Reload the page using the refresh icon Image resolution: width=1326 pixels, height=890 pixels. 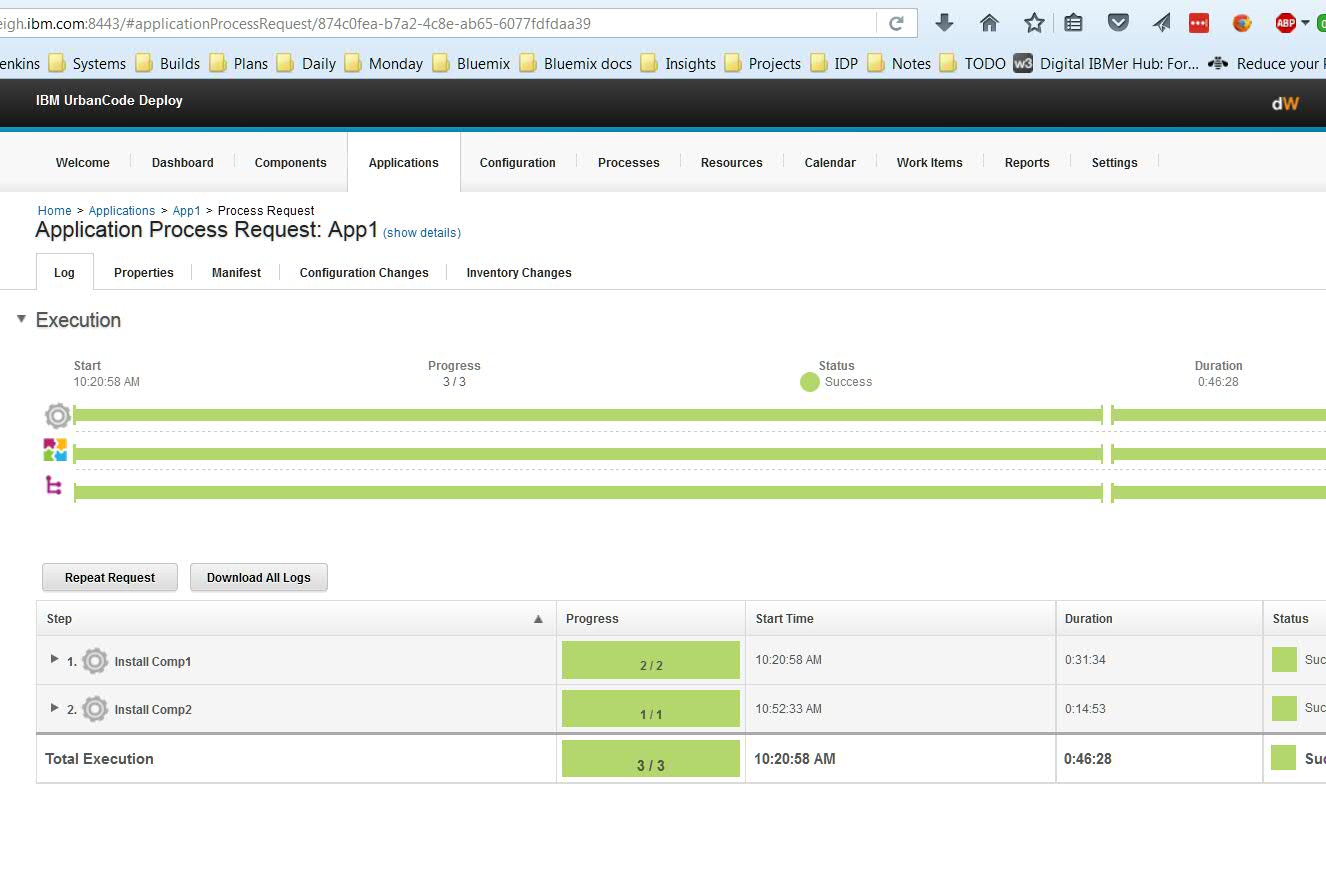pos(898,21)
